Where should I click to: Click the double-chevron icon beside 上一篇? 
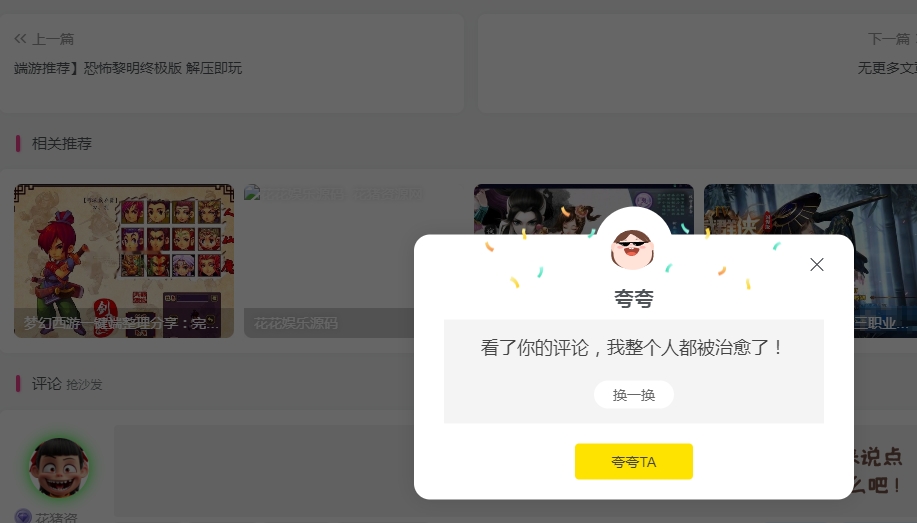20,39
